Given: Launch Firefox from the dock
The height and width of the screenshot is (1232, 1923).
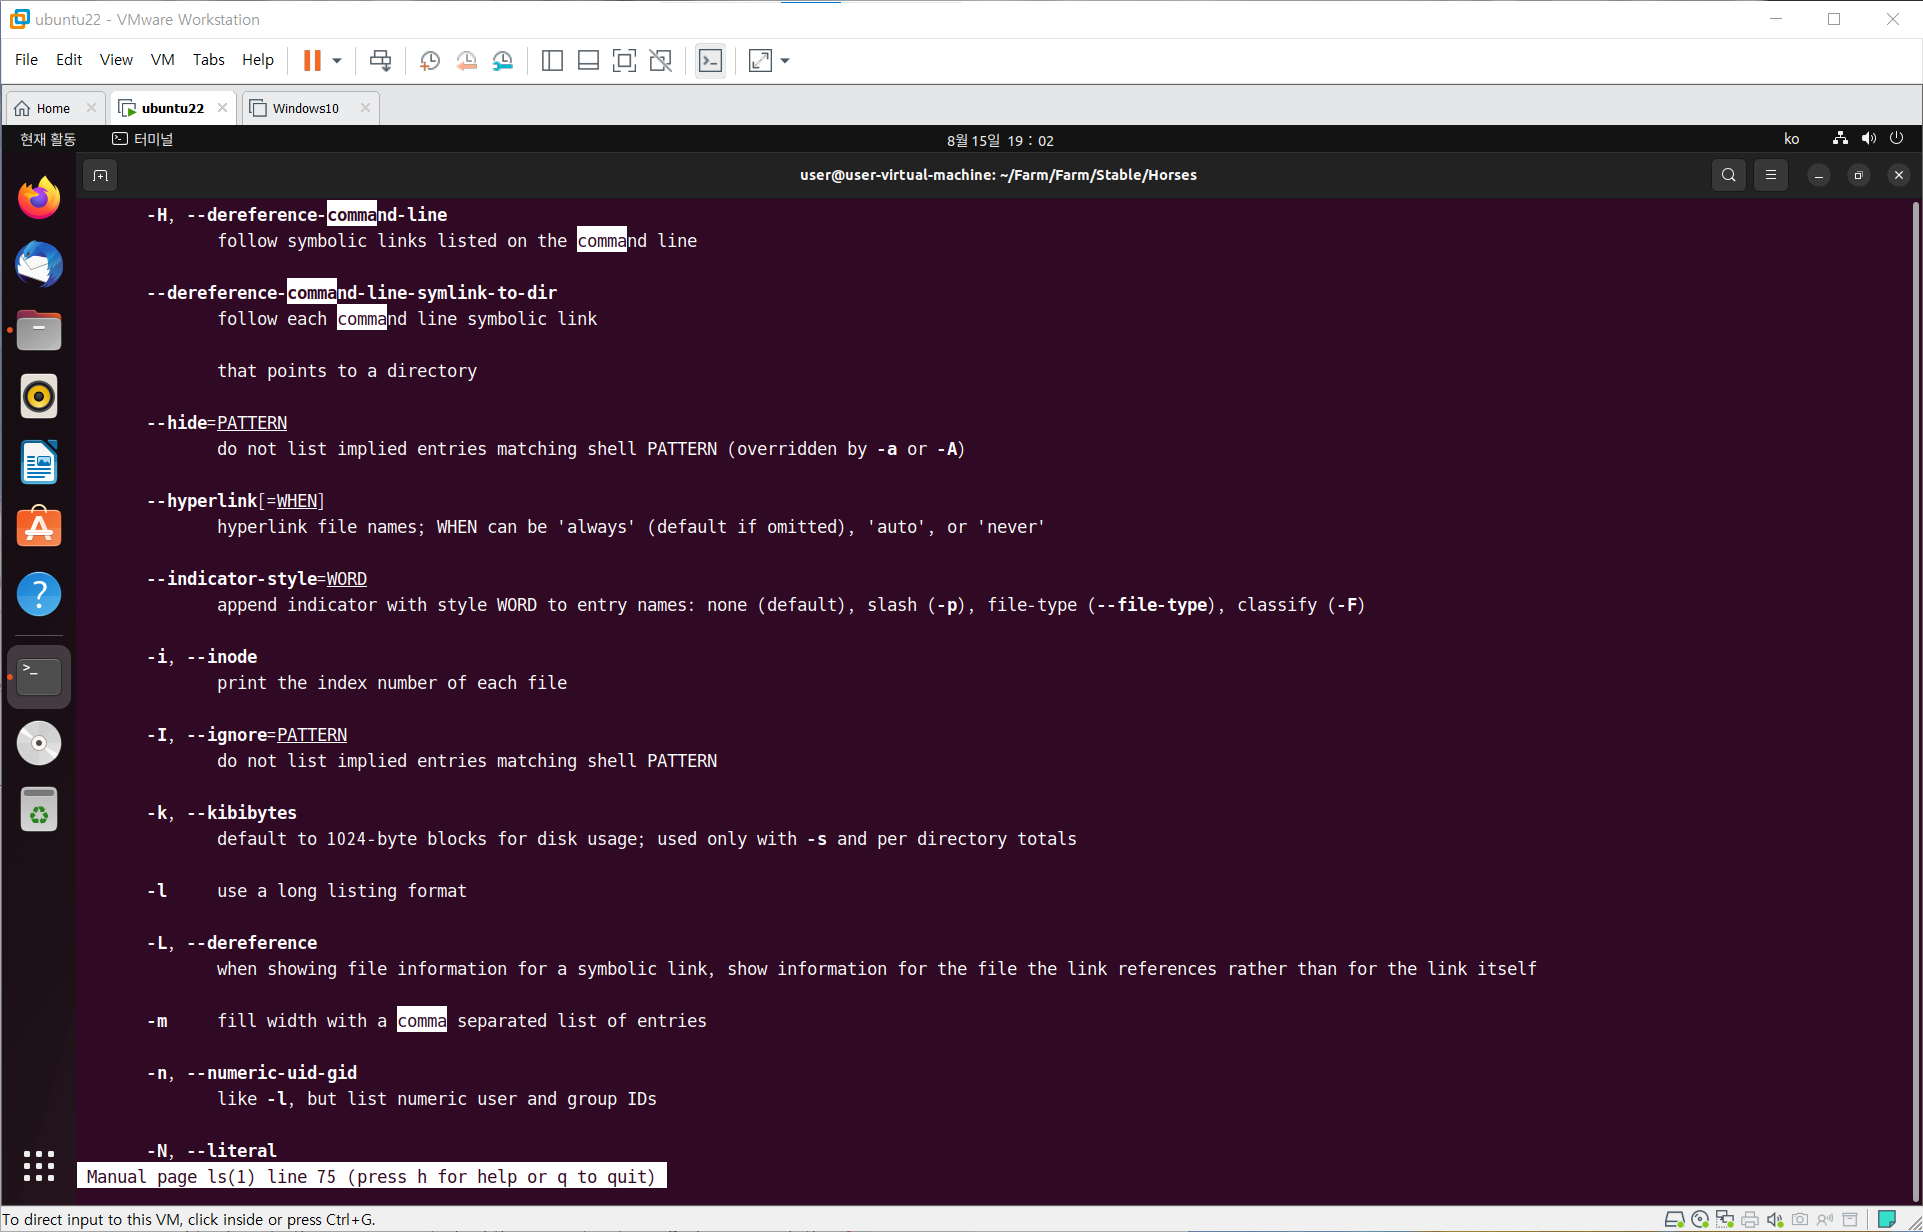Looking at the screenshot, I should click(x=39, y=198).
